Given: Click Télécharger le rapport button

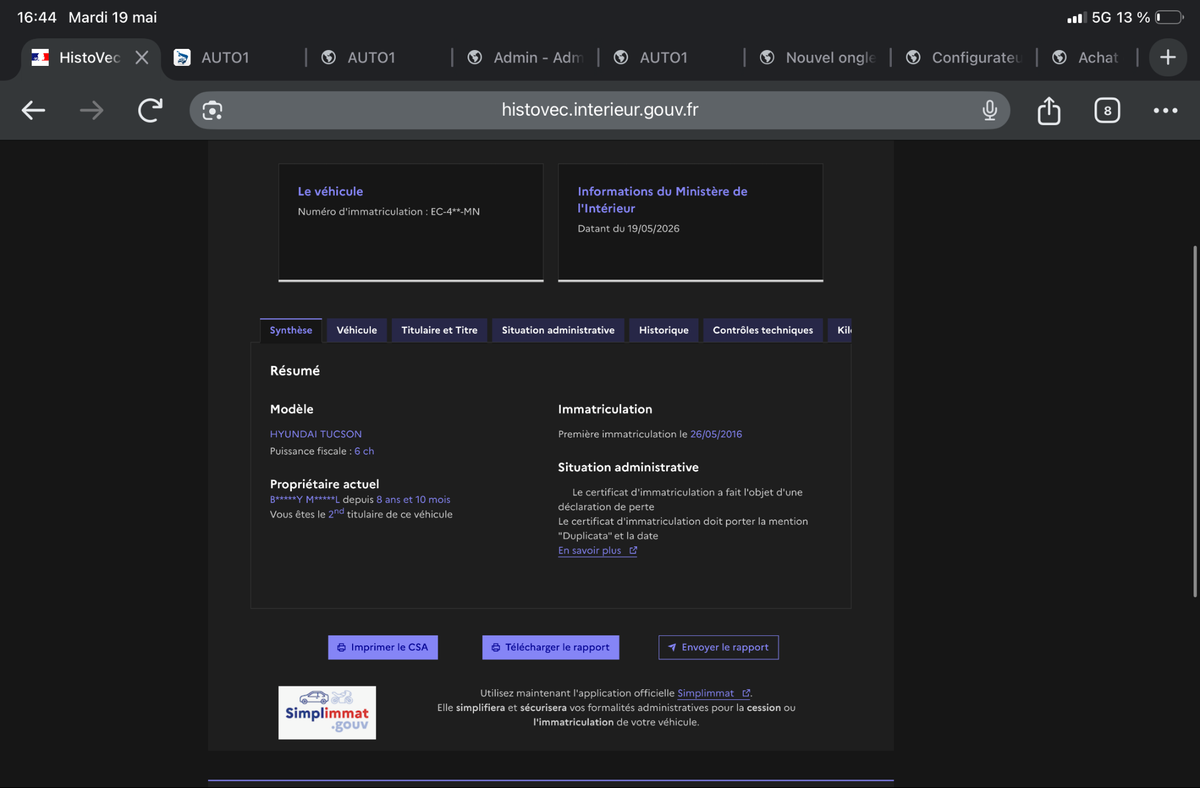Looking at the screenshot, I should pyautogui.click(x=551, y=647).
